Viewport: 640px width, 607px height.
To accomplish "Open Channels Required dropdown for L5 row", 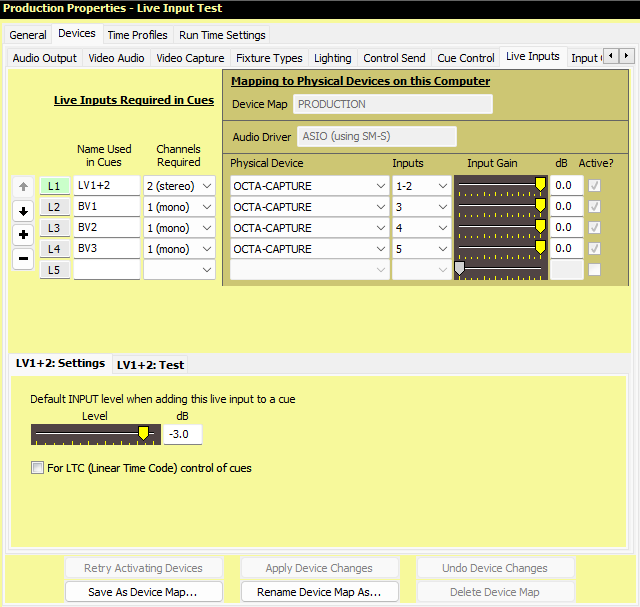I will click(x=179, y=270).
